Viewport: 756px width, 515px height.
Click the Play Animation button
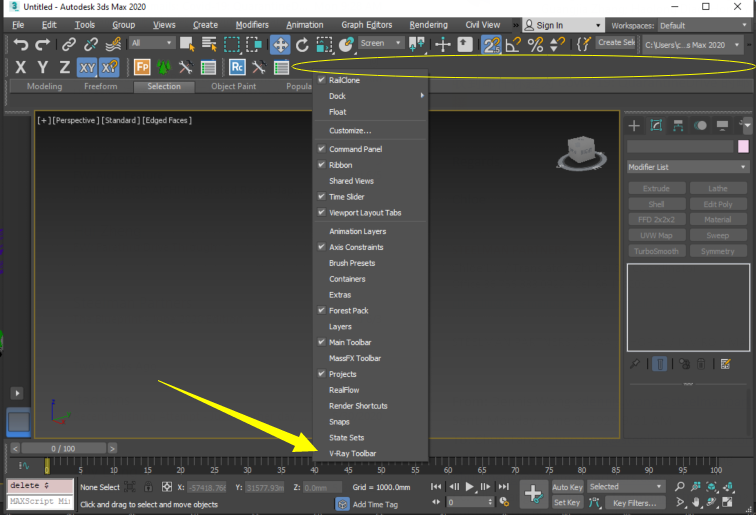tap(470, 487)
